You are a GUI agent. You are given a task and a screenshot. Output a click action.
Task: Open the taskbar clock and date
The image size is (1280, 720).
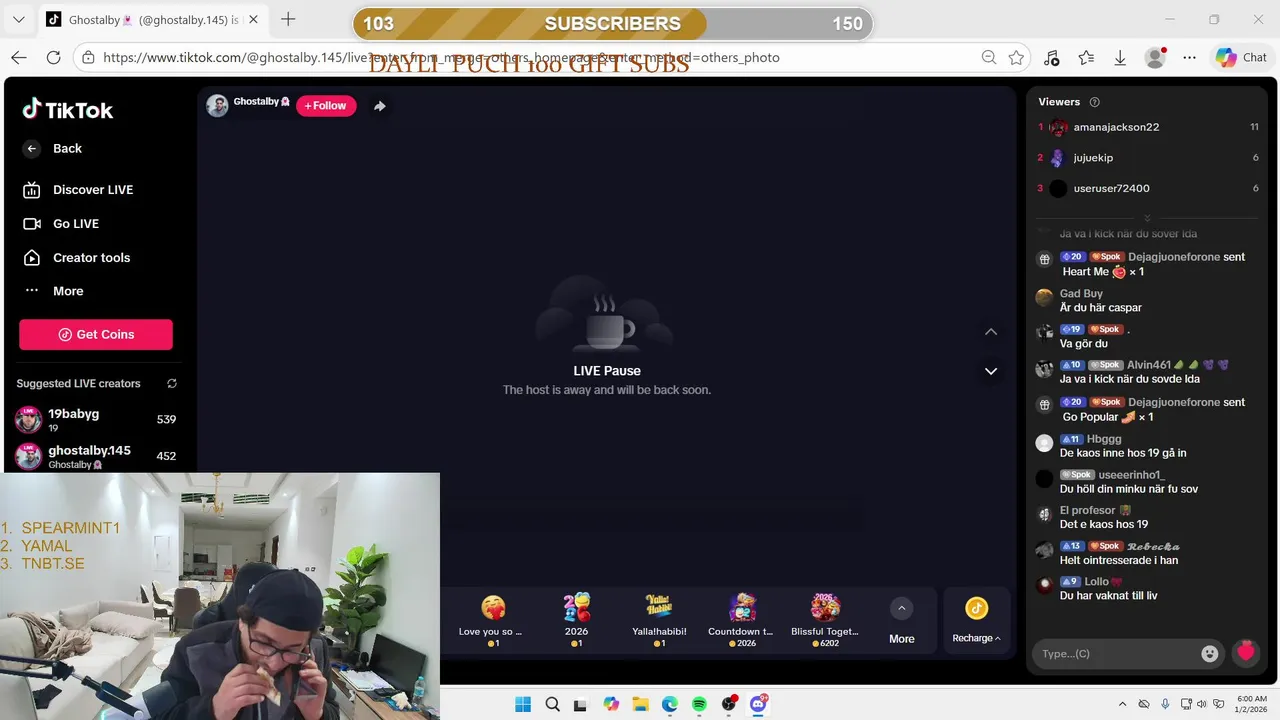point(1252,704)
